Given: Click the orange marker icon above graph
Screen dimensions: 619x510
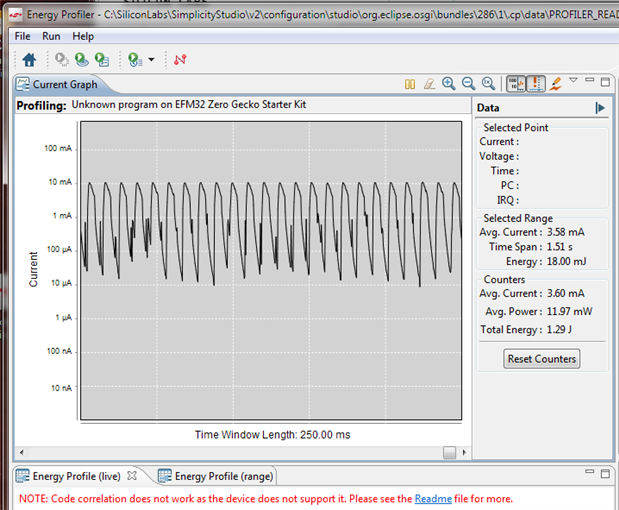Looking at the screenshot, I should 555,84.
